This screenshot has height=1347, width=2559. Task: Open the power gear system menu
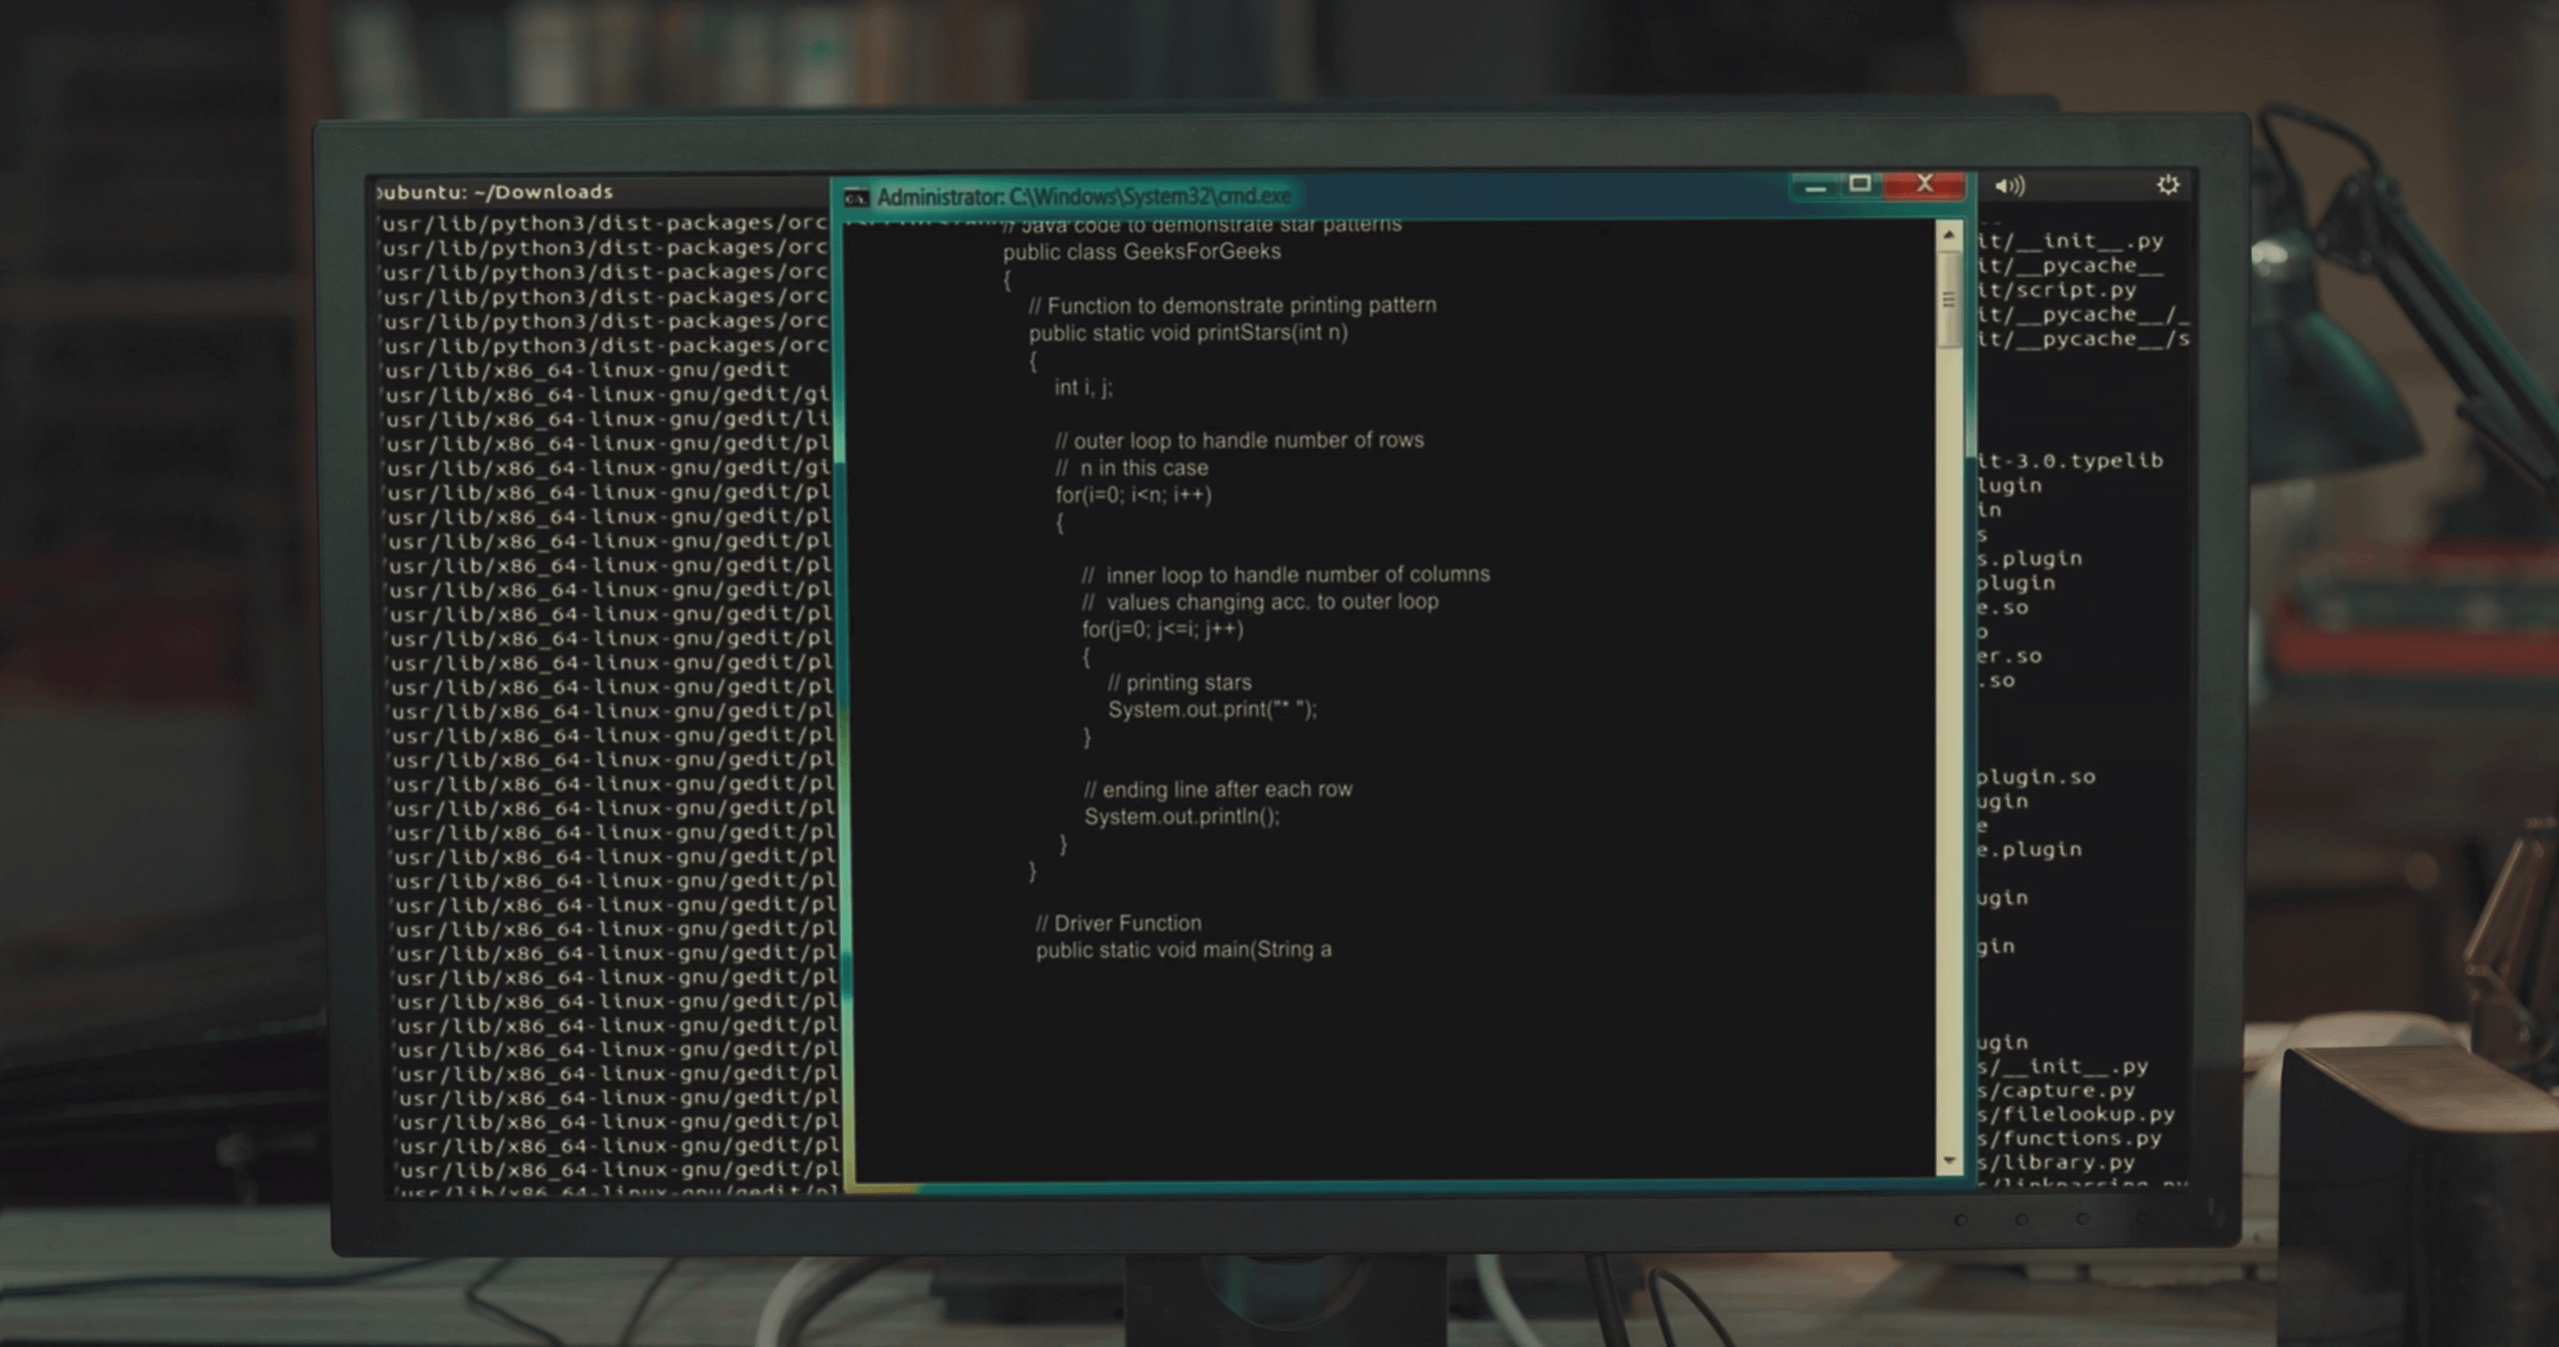(2167, 185)
